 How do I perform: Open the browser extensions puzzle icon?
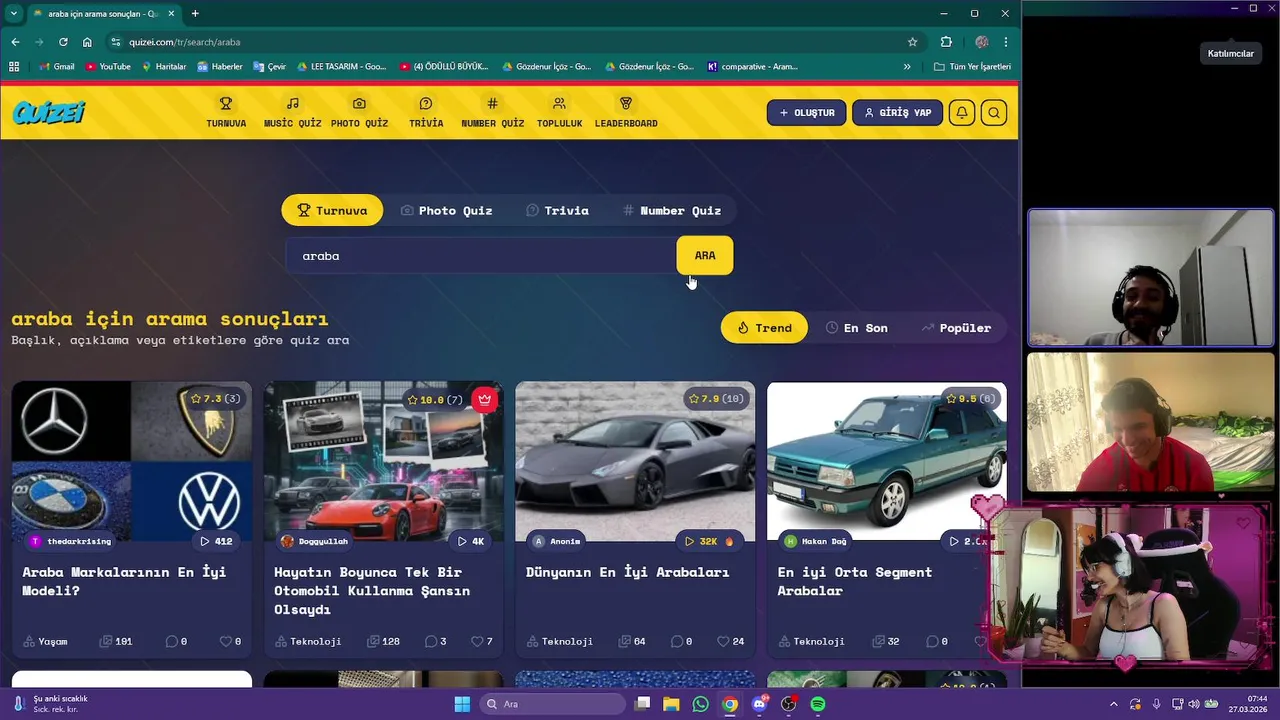pyautogui.click(x=946, y=42)
